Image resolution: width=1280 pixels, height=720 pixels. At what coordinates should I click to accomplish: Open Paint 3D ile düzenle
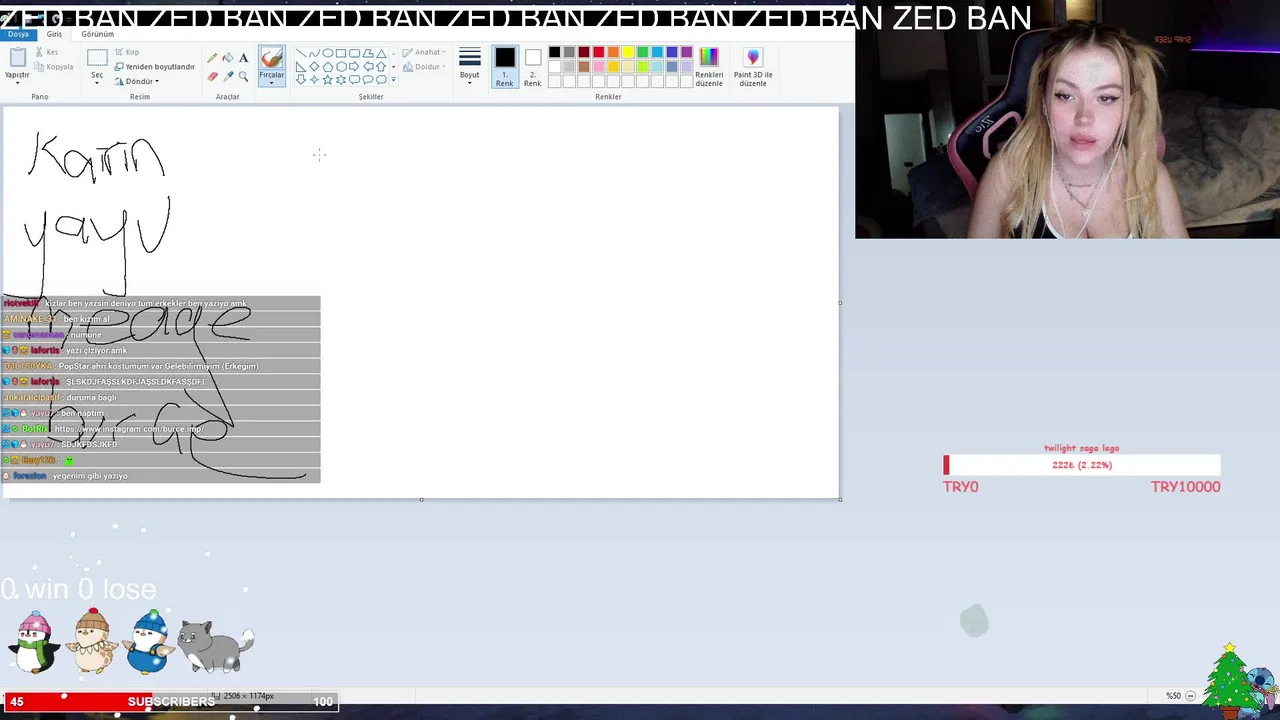click(753, 67)
